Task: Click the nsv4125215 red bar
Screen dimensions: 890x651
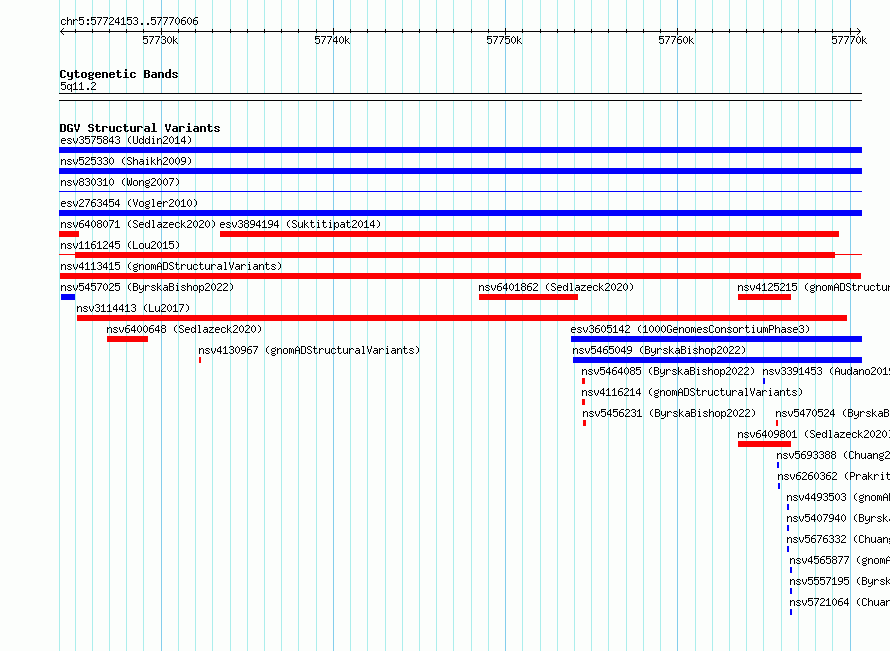Action: [x=764, y=297]
